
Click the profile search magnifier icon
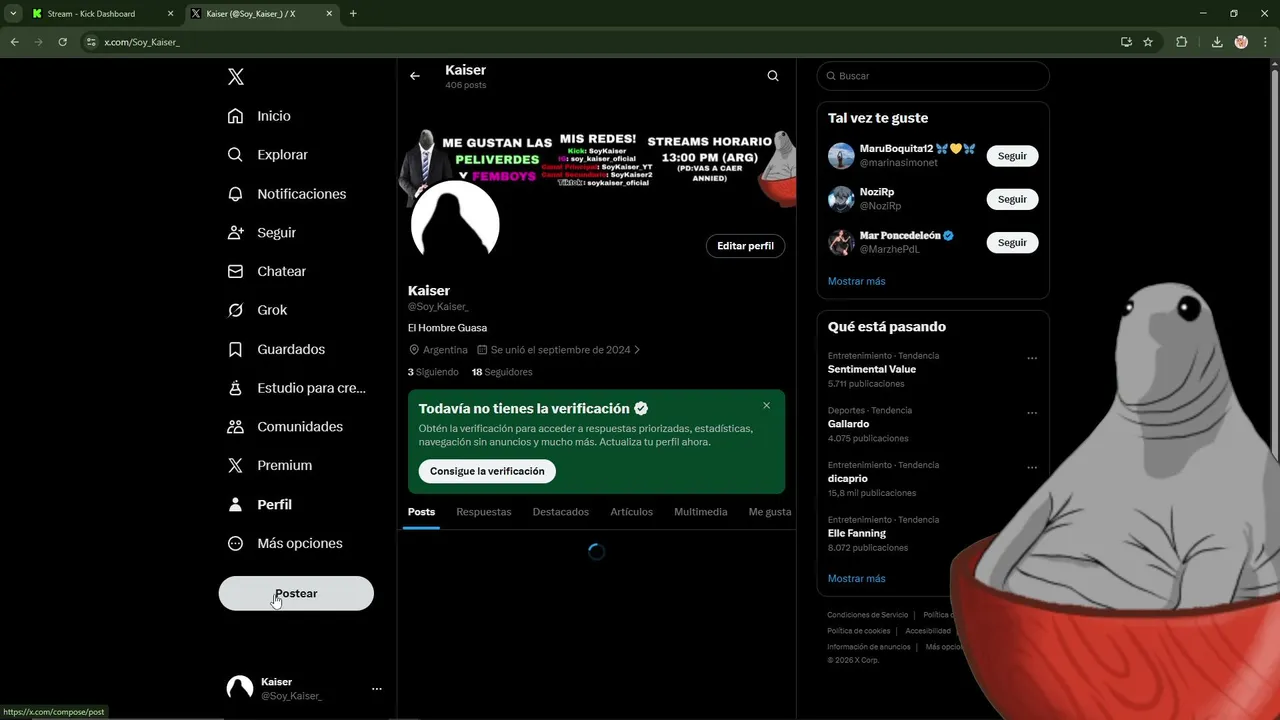click(x=773, y=76)
